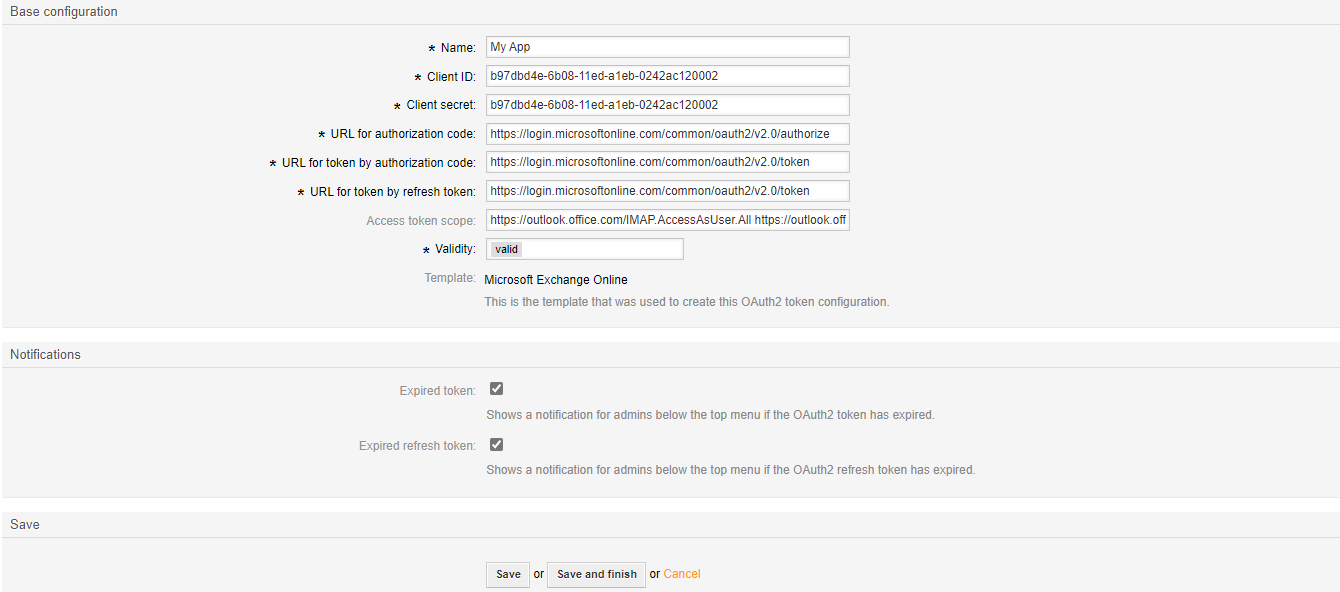Click the Save button
This screenshot has height=592, width=1340.
coord(507,574)
